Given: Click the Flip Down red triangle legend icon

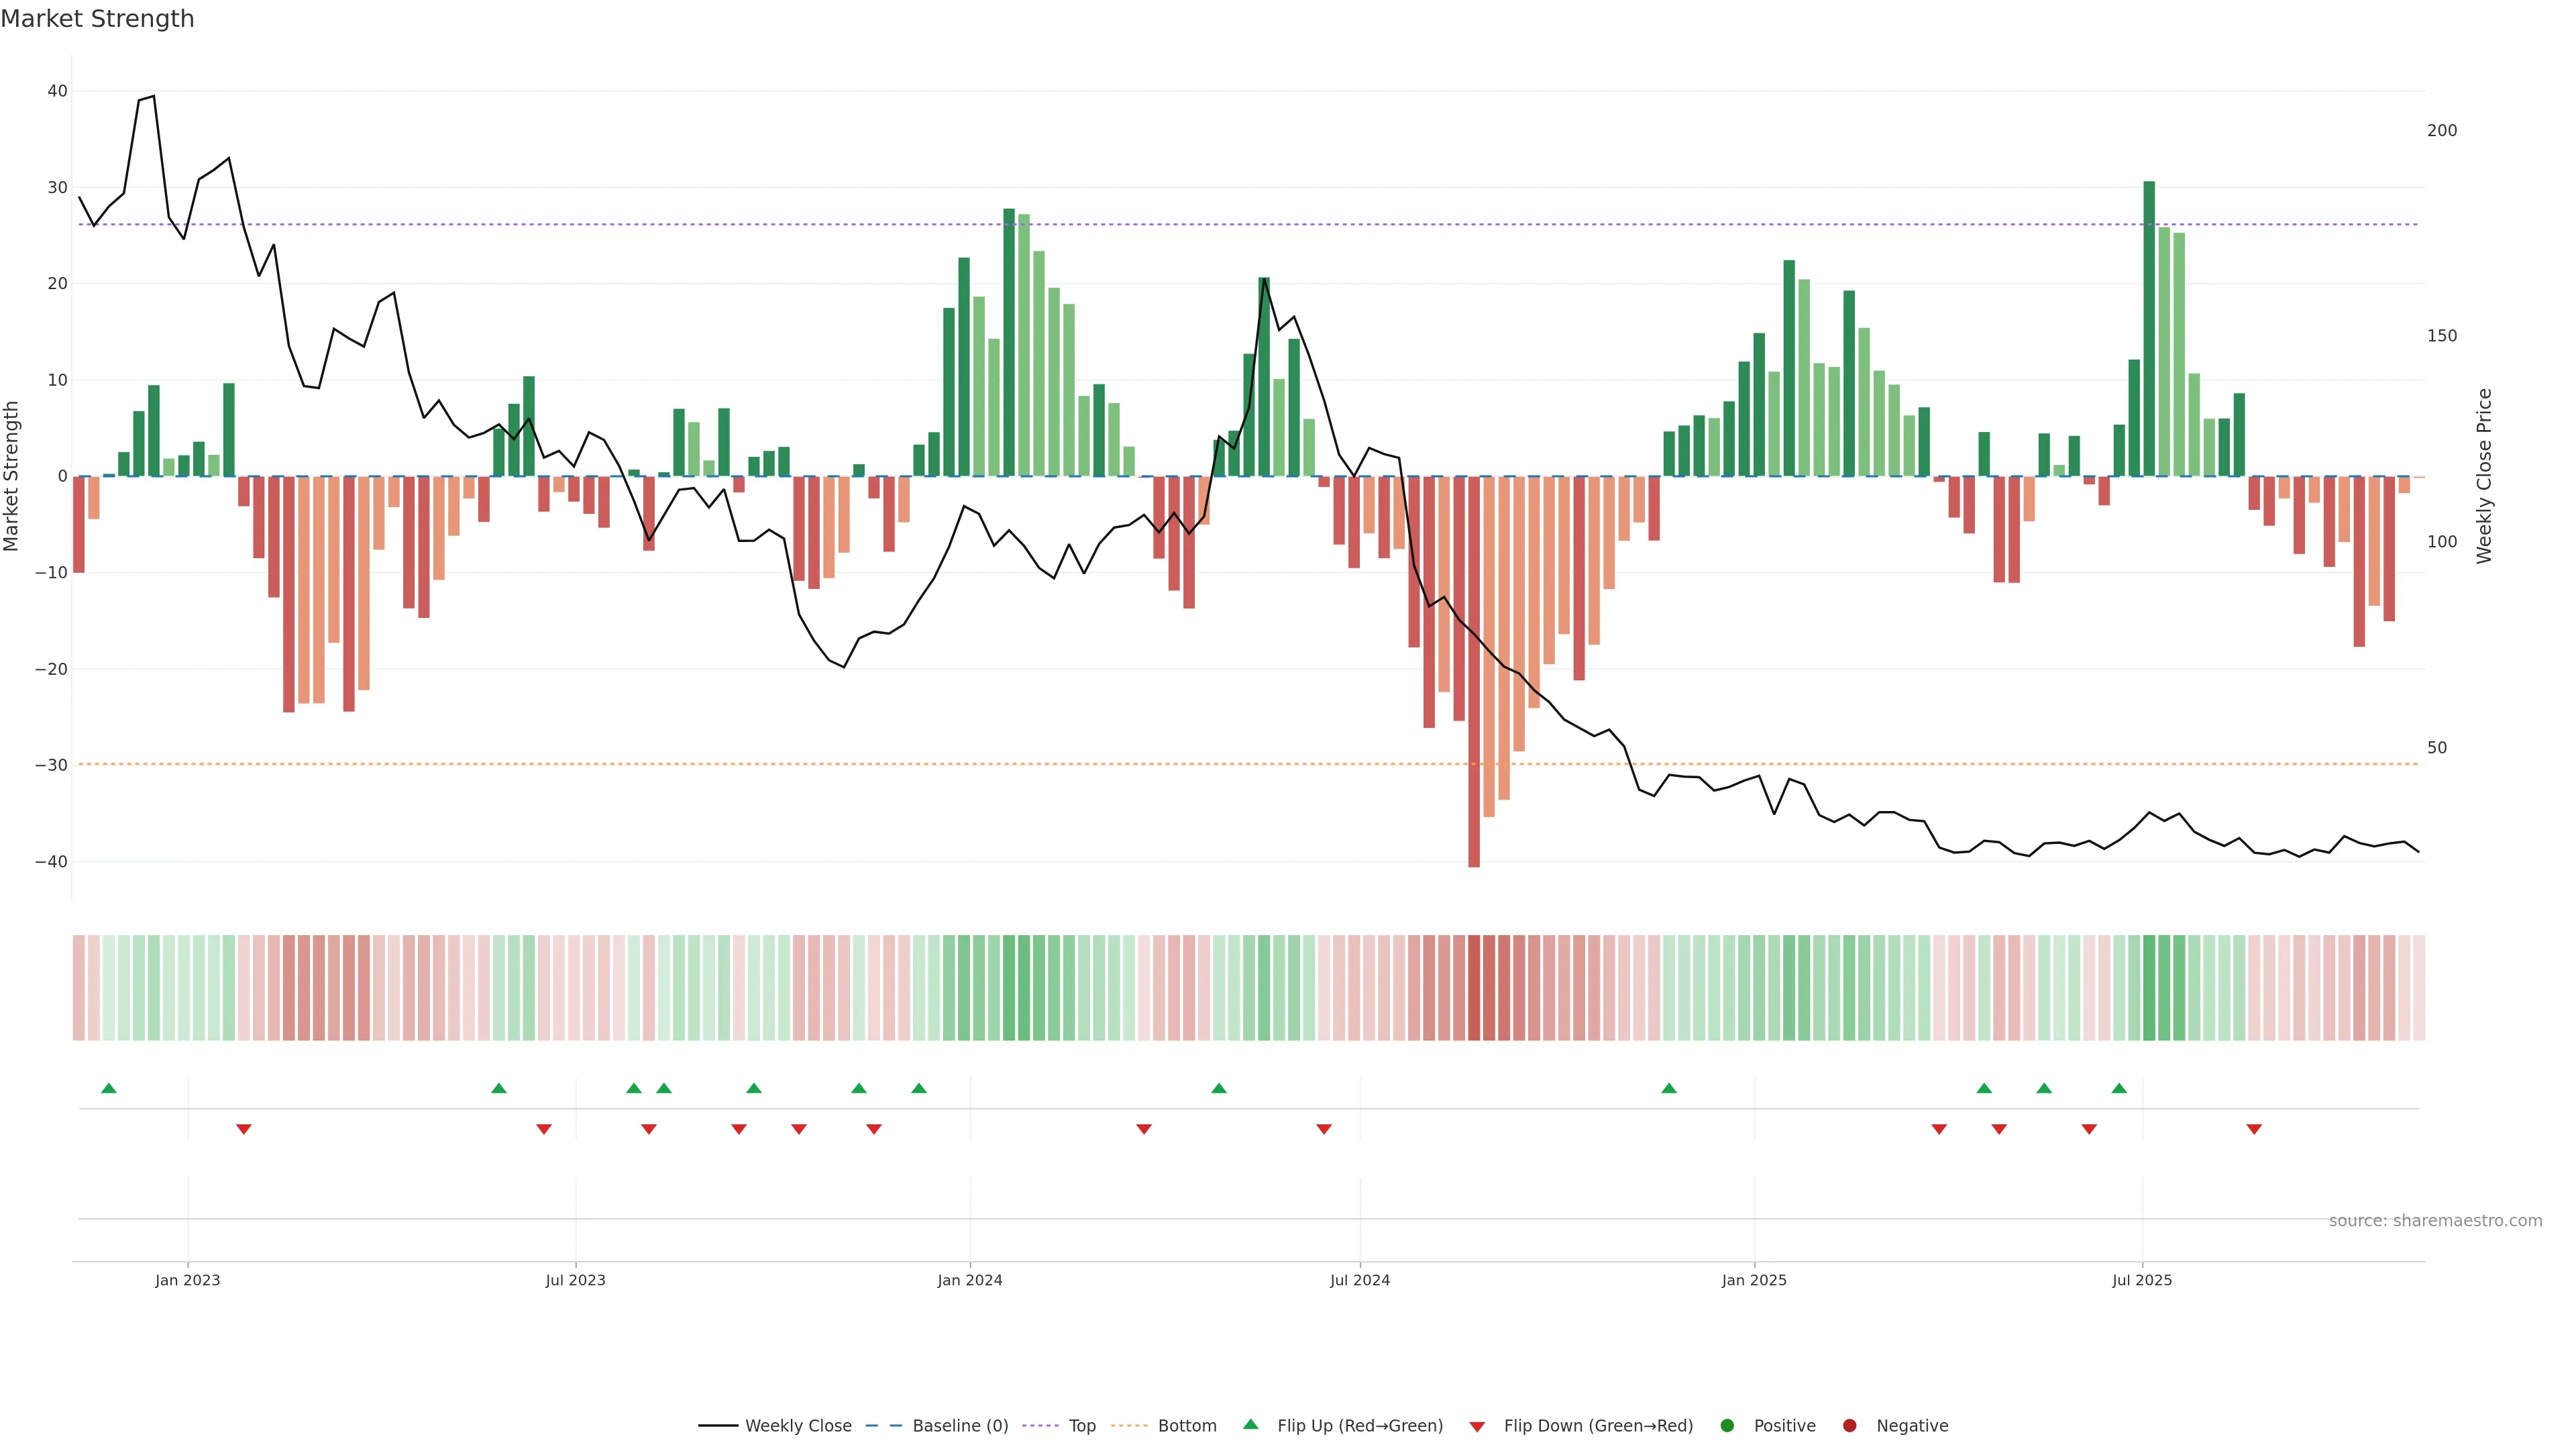Looking at the screenshot, I should tap(1477, 1427).
